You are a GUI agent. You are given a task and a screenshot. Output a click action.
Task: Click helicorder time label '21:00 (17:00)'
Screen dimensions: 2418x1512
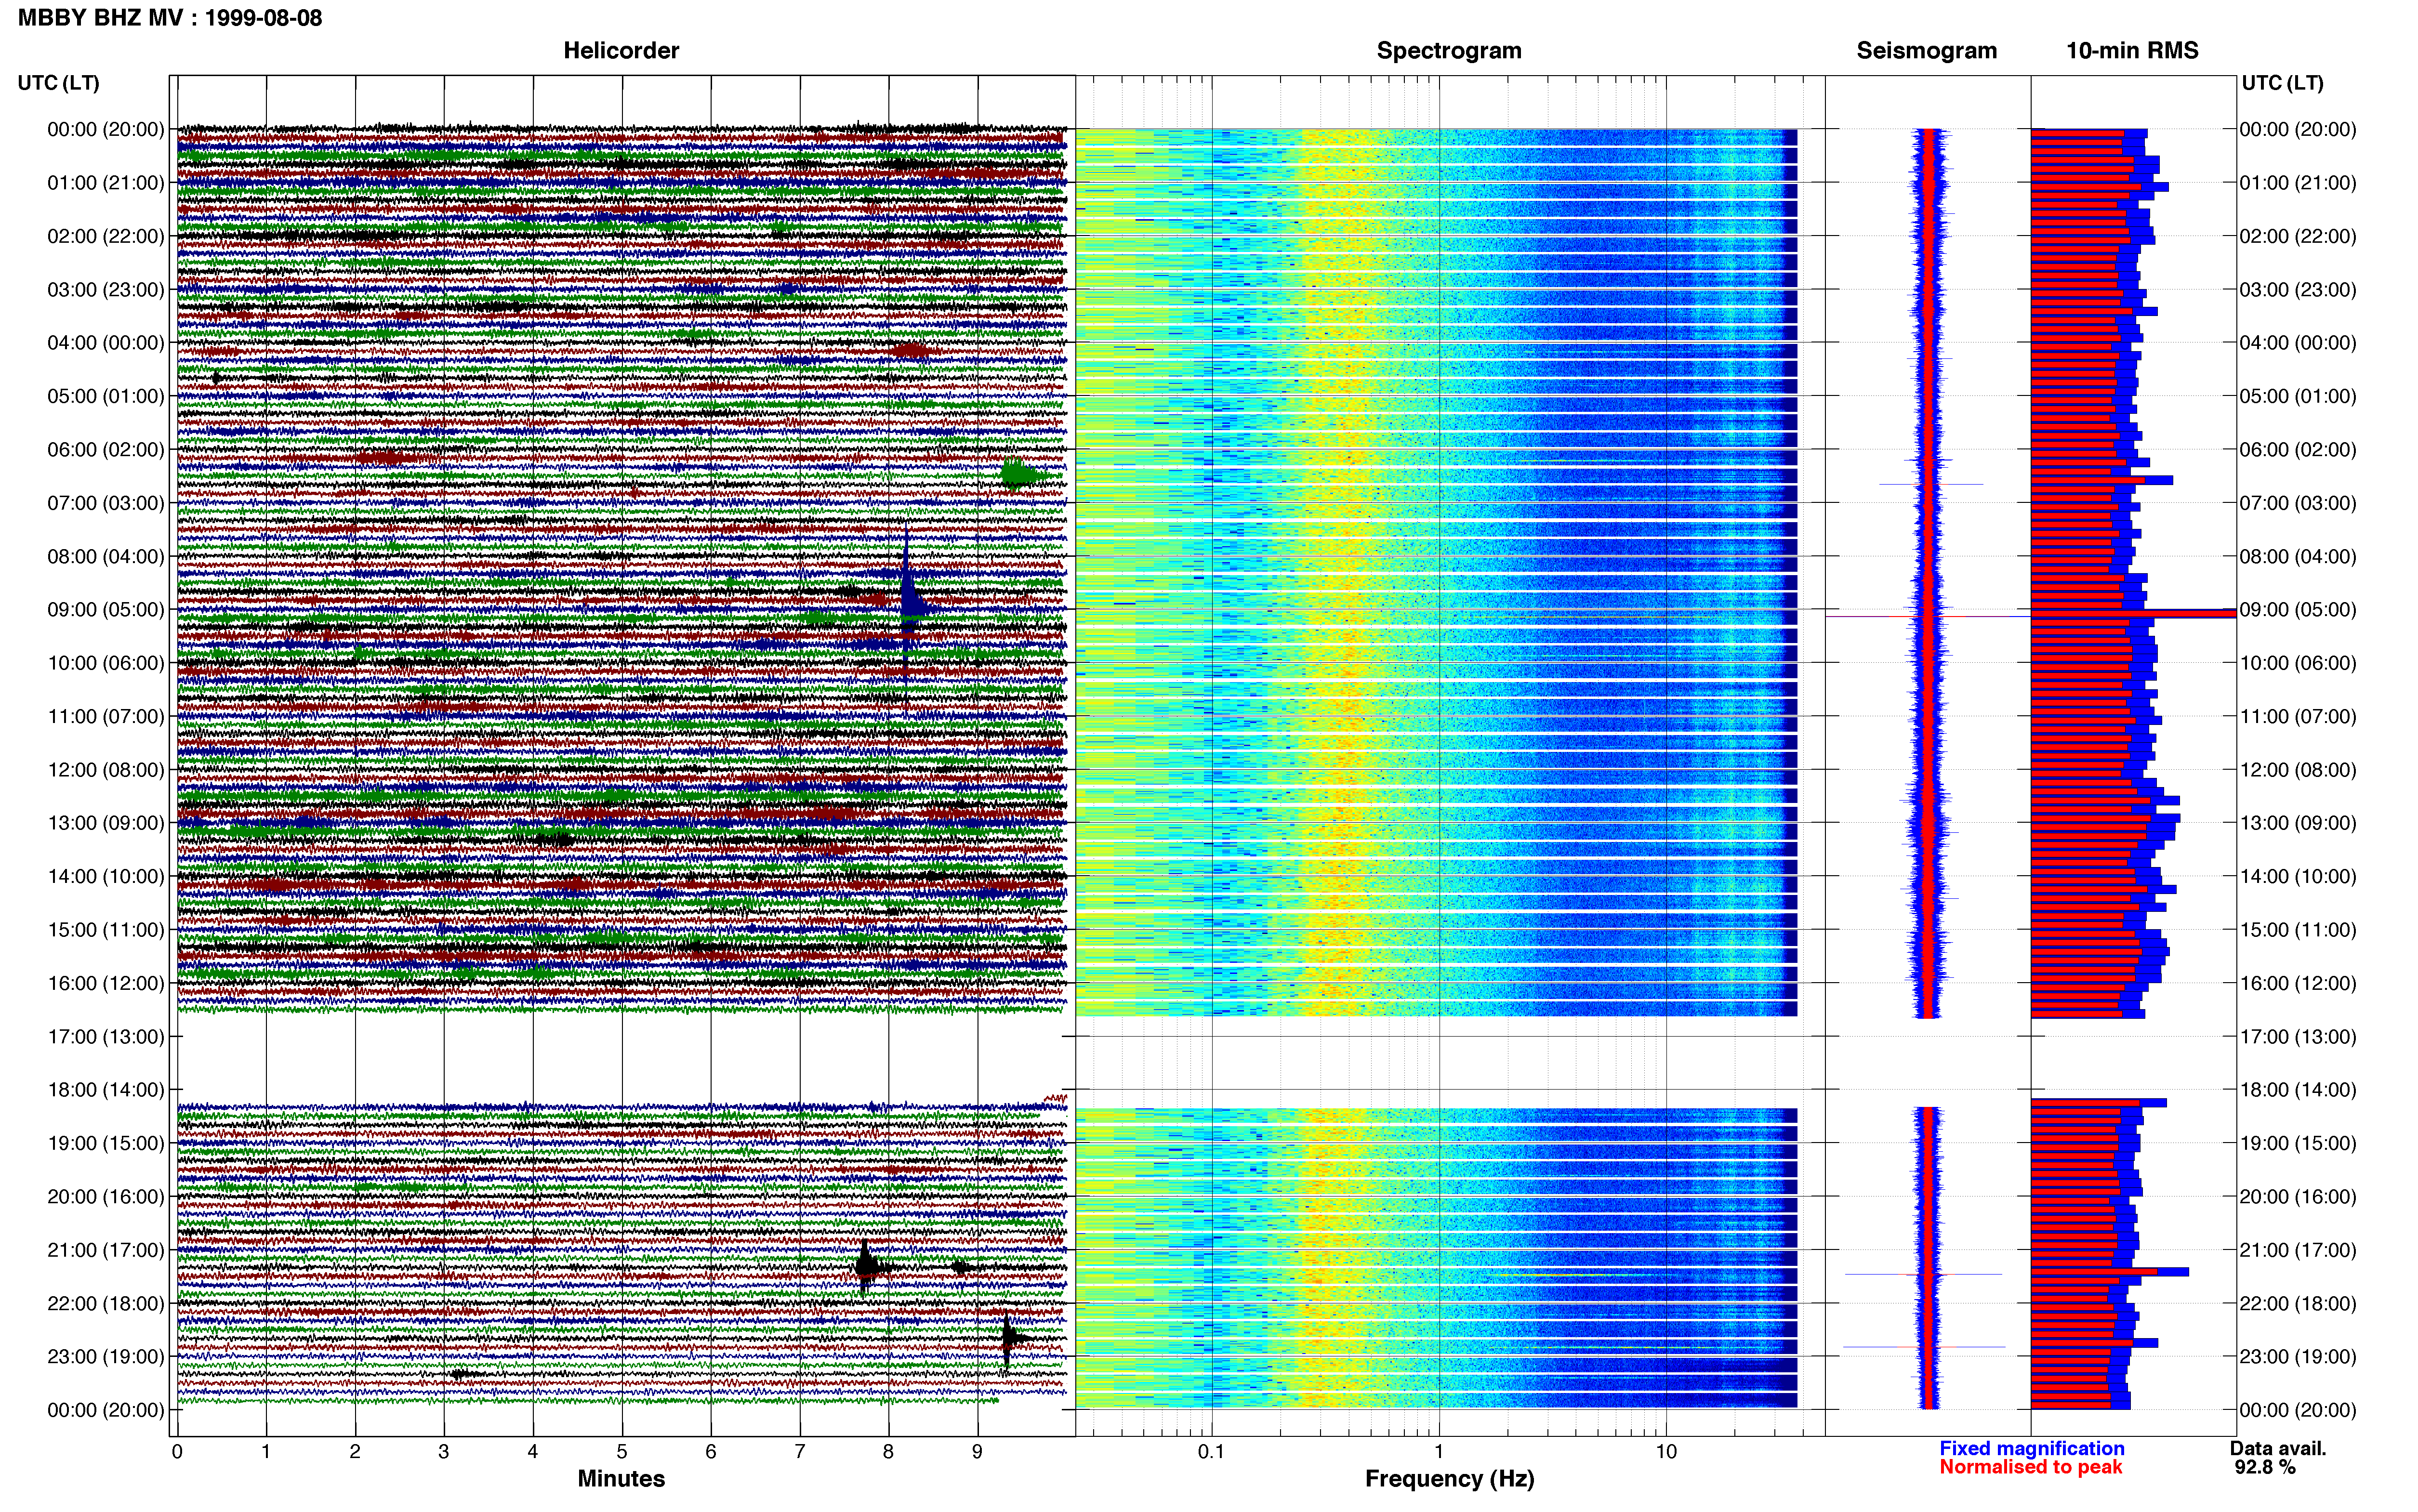[x=106, y=1250]
